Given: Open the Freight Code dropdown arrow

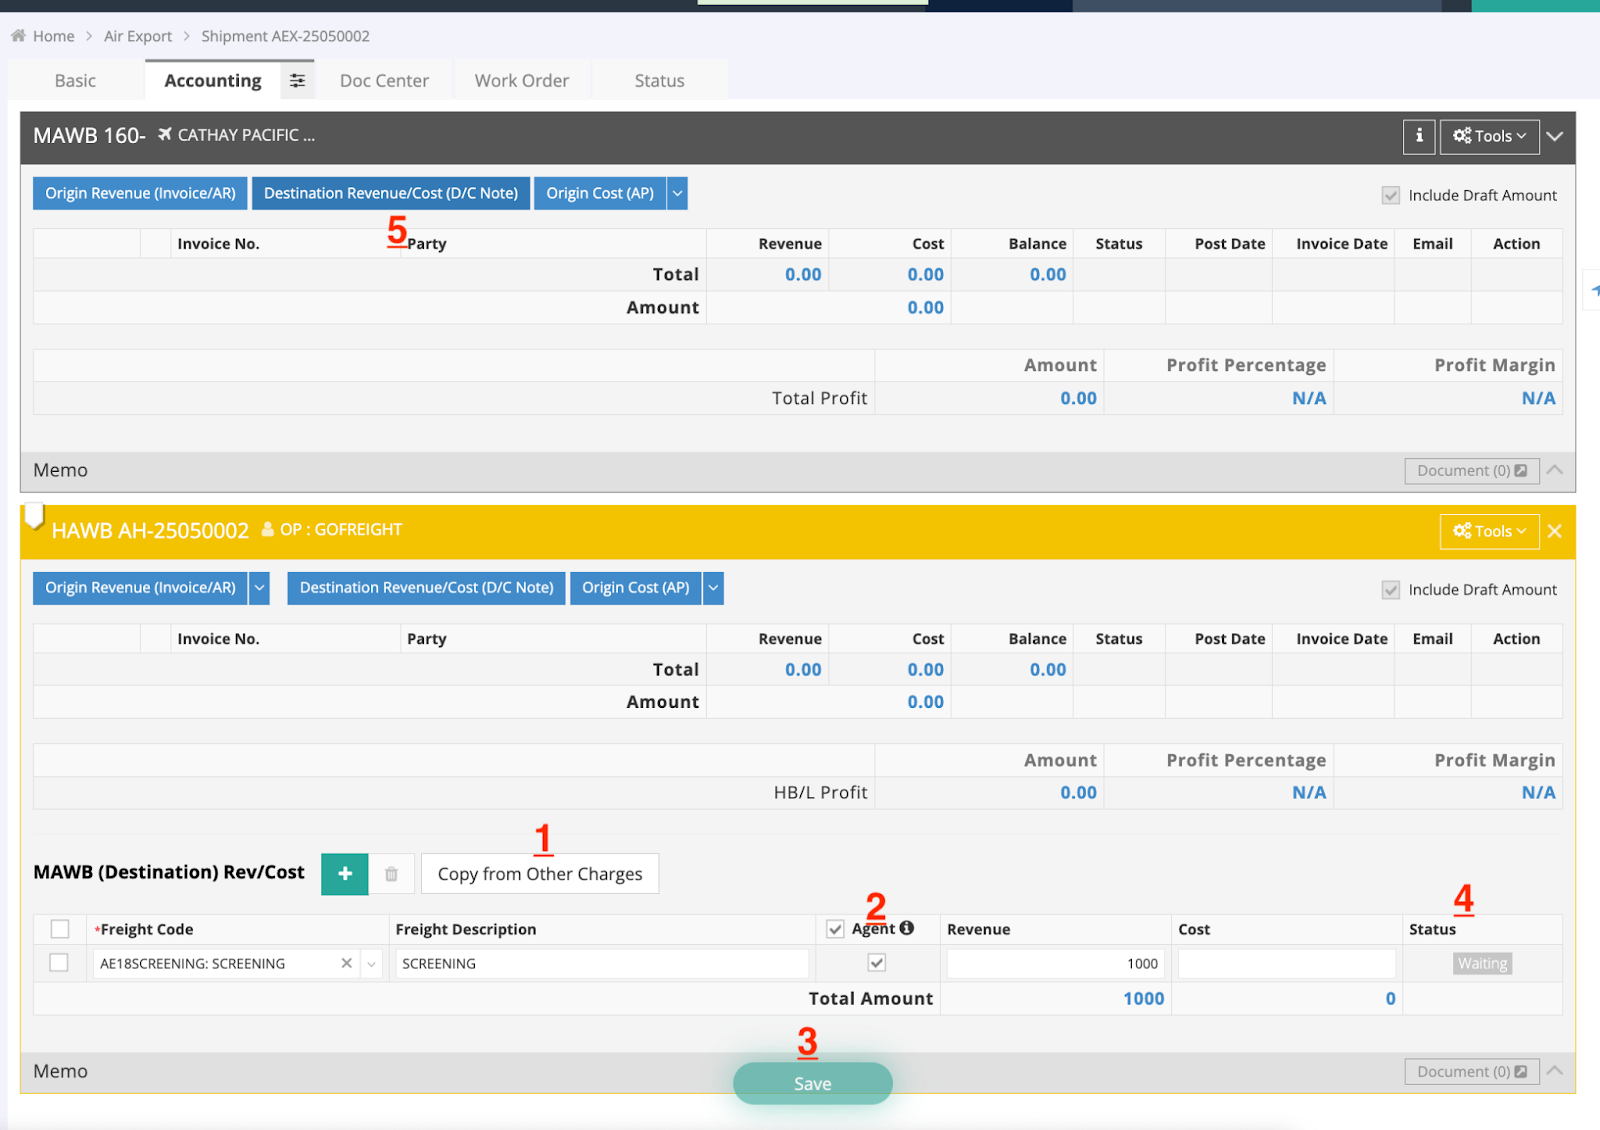Looking at the screenshot, I should [x=372, y=963].
